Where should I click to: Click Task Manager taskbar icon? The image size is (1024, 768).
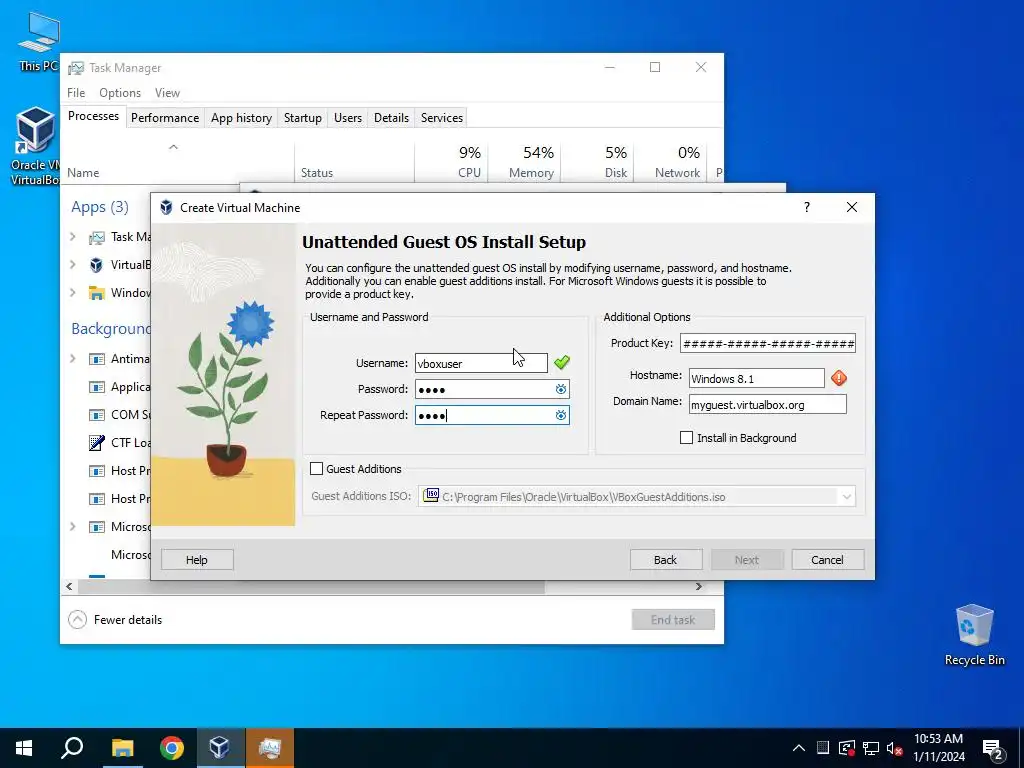click(x=269, y=748)
